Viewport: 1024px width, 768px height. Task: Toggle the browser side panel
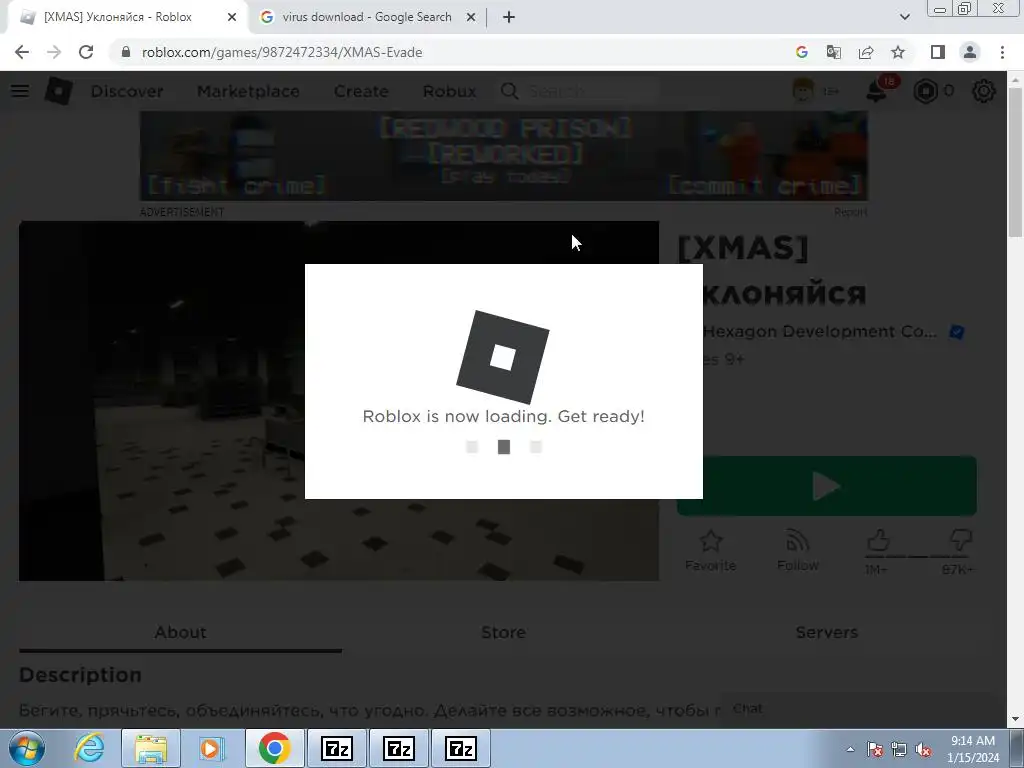pos(938,52)
